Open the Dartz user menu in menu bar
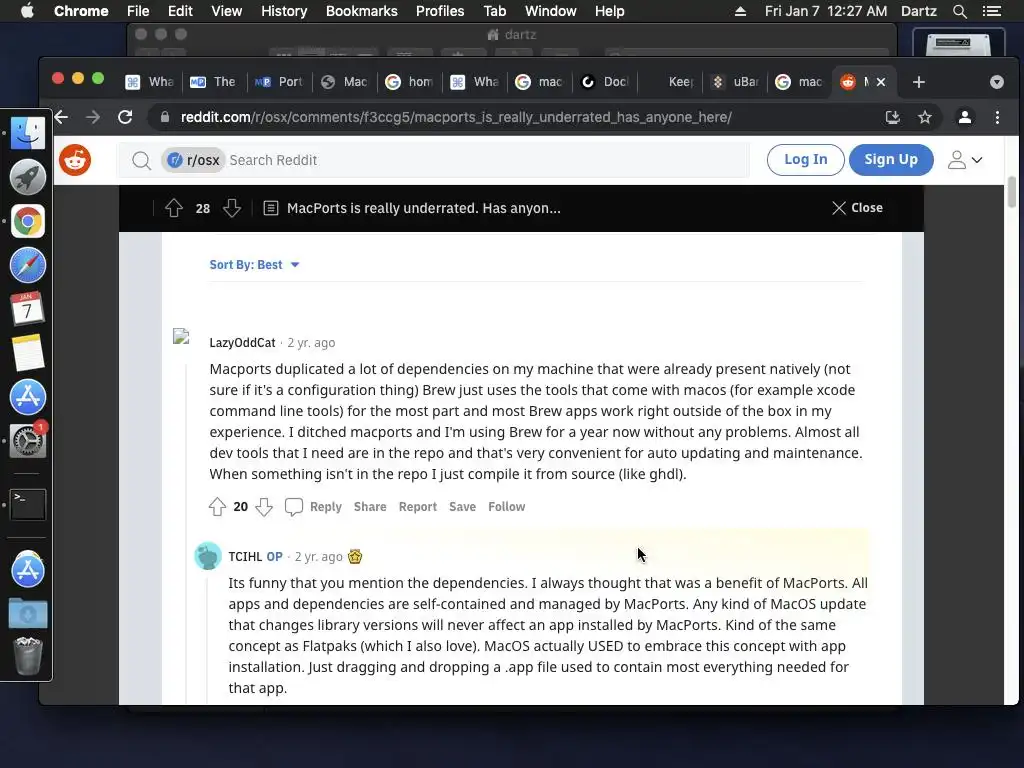 pos(918,11)
